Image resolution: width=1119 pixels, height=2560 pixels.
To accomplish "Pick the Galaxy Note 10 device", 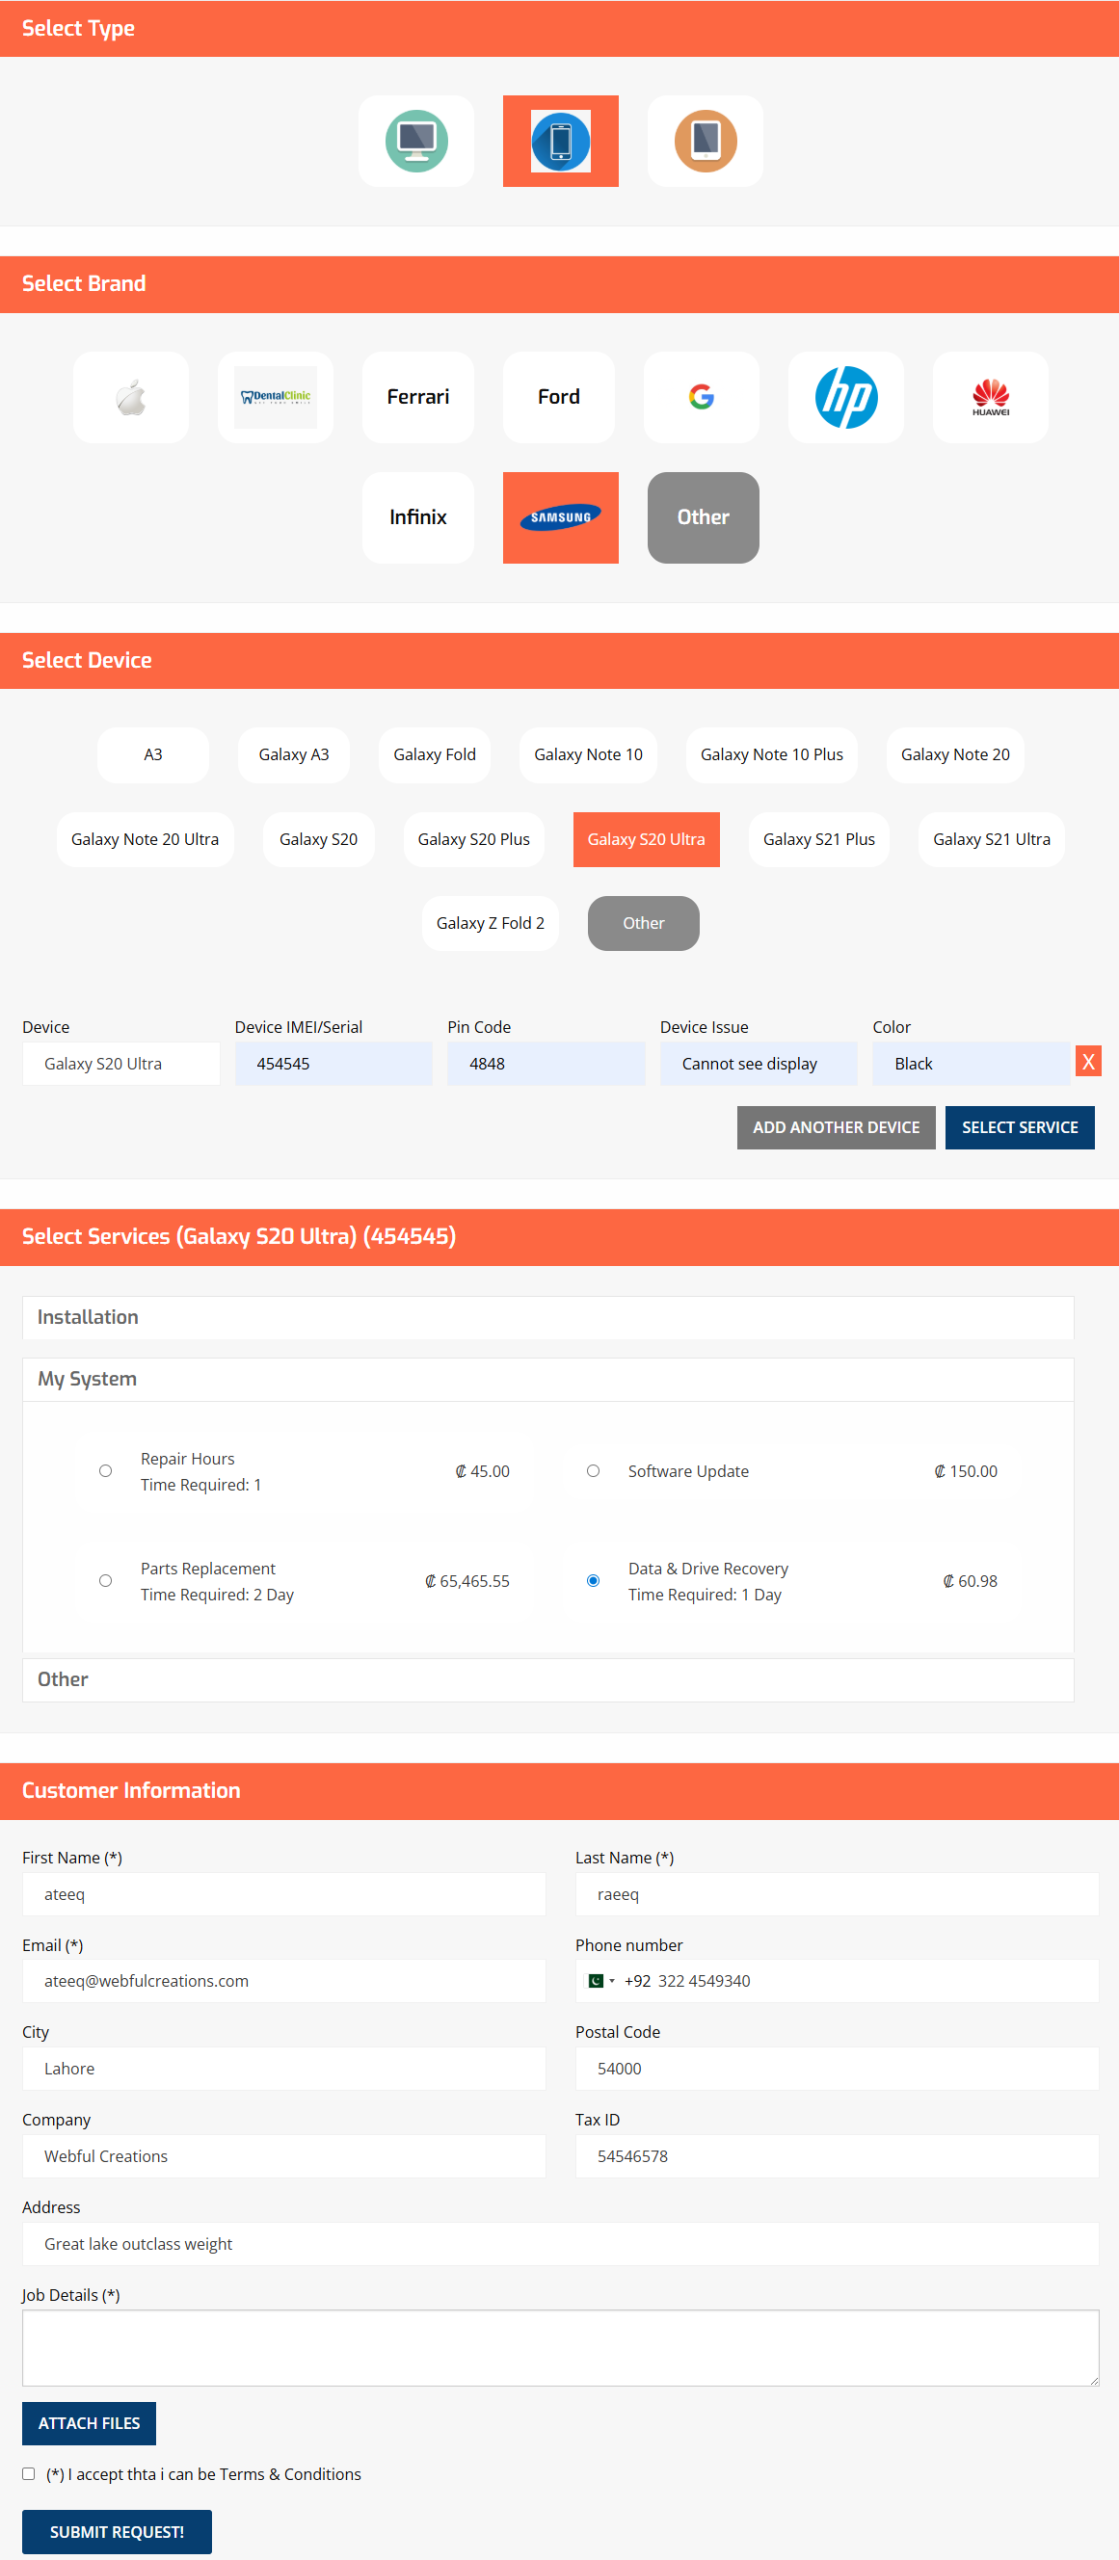I will tap(588, 754).
